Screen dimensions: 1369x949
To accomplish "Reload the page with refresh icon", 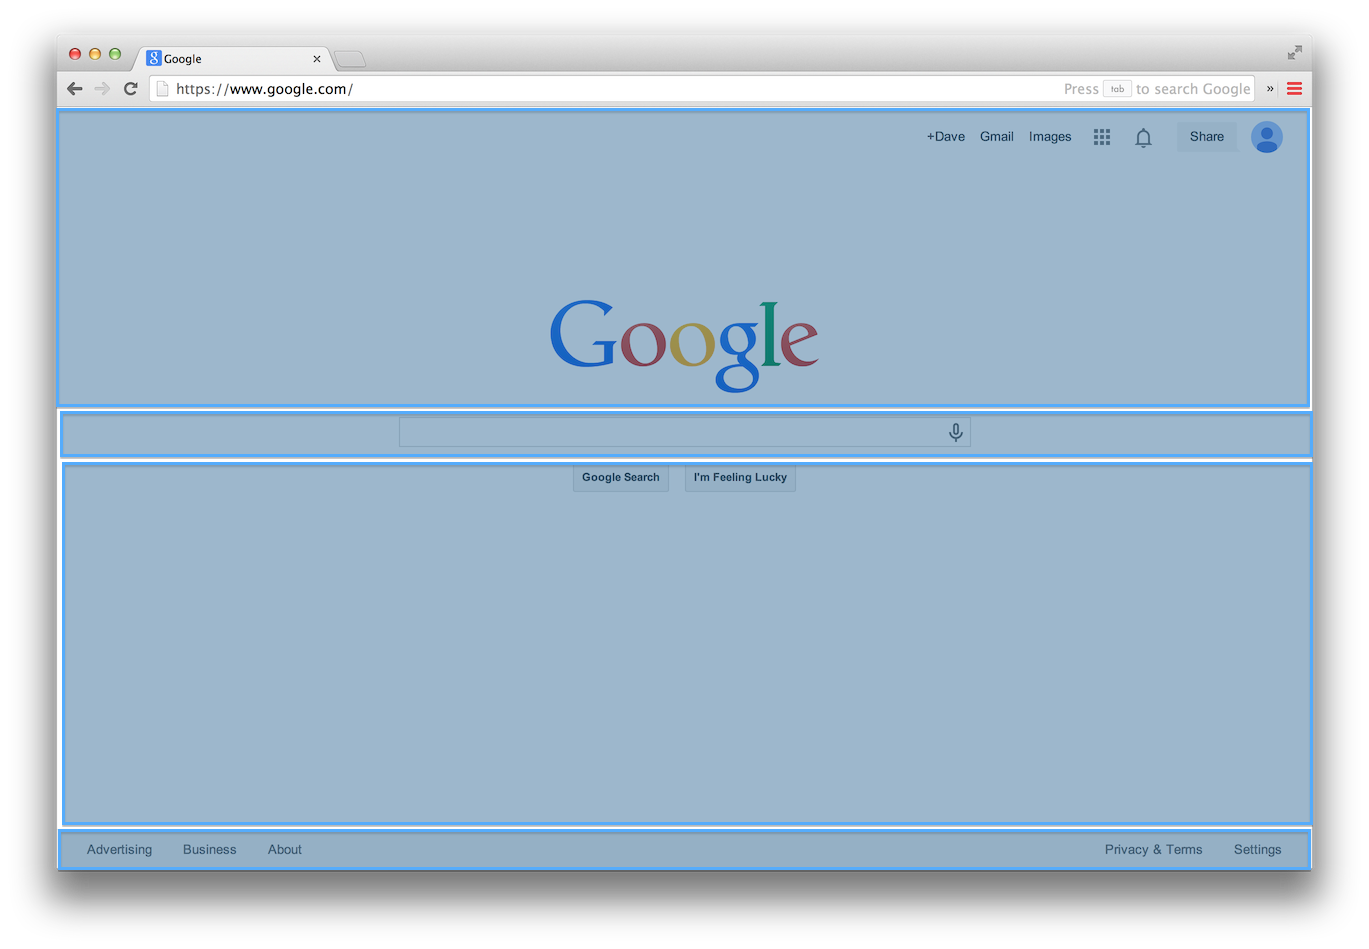I will click(130, 88).
